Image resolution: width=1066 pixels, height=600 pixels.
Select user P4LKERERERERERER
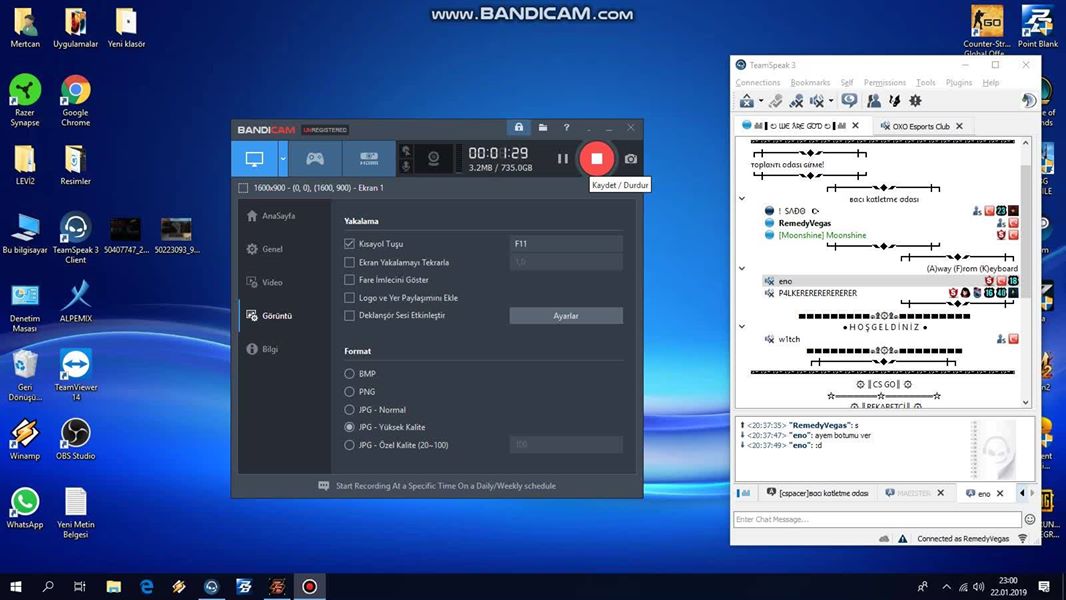(817, 293)
